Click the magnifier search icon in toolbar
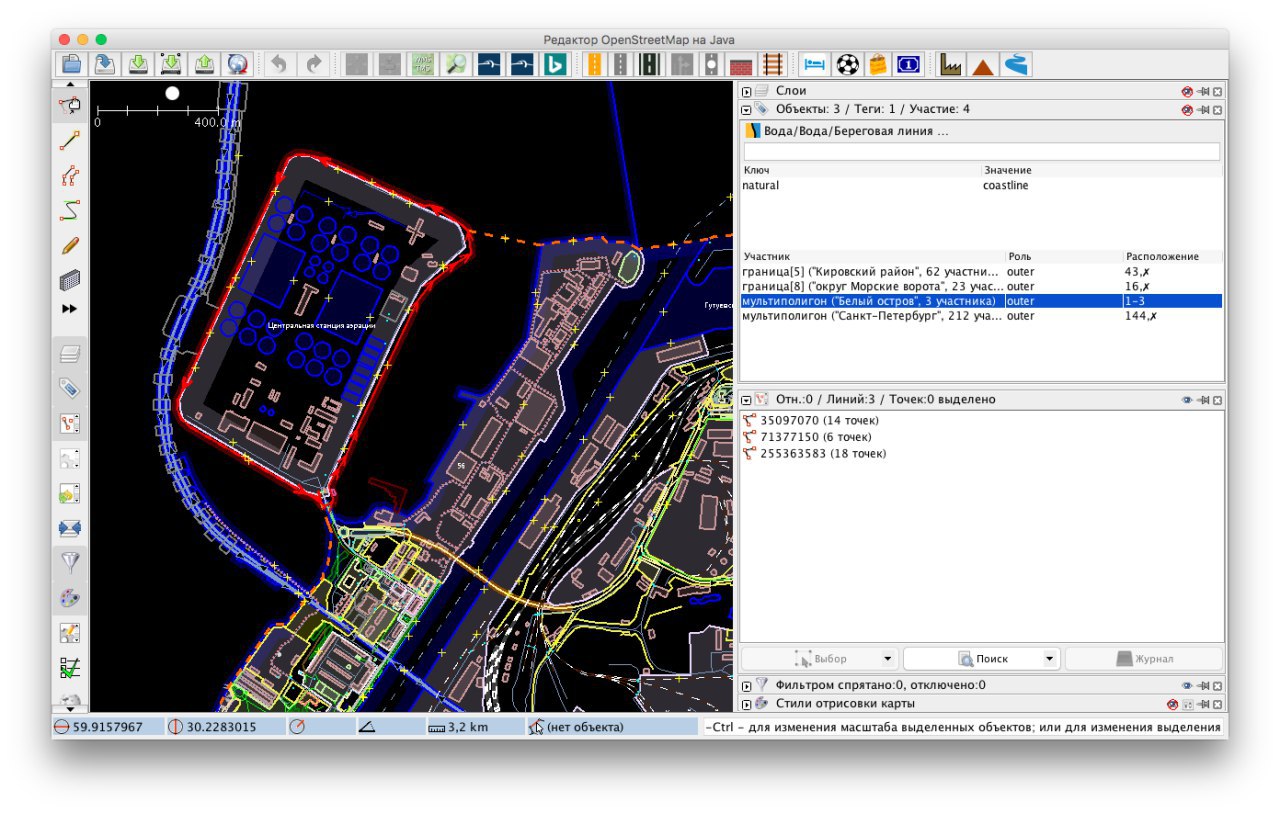Screen dimensions: 1280x813 click(x=457, y=64)
